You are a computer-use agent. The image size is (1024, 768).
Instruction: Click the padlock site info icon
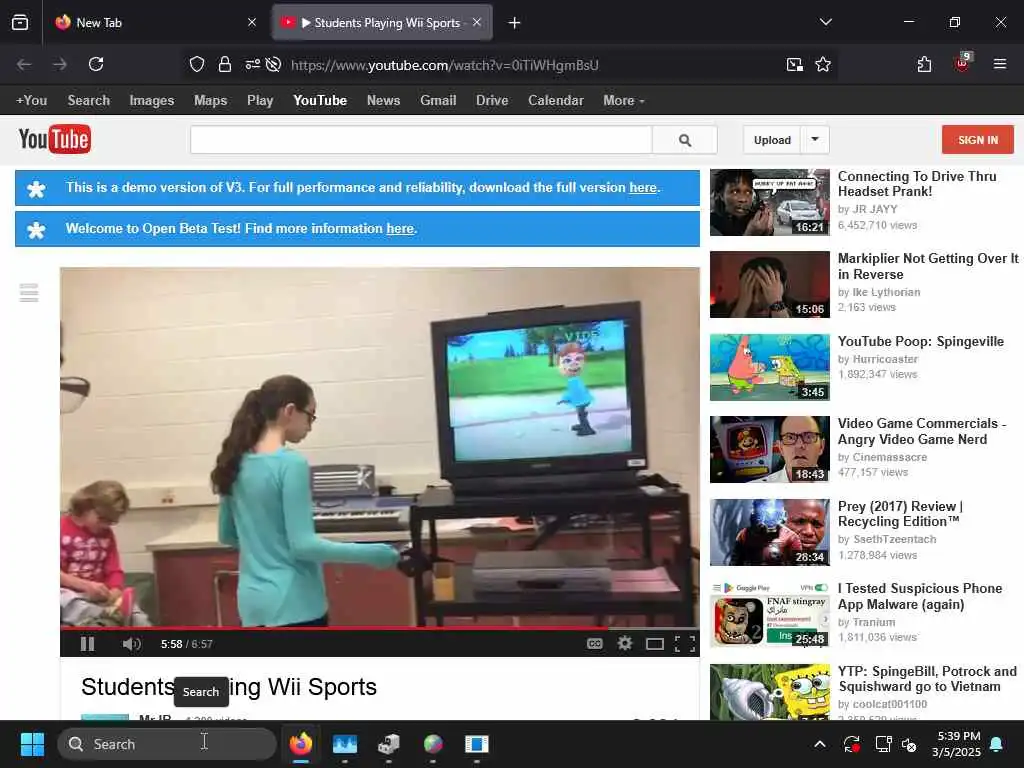point(225,64)
